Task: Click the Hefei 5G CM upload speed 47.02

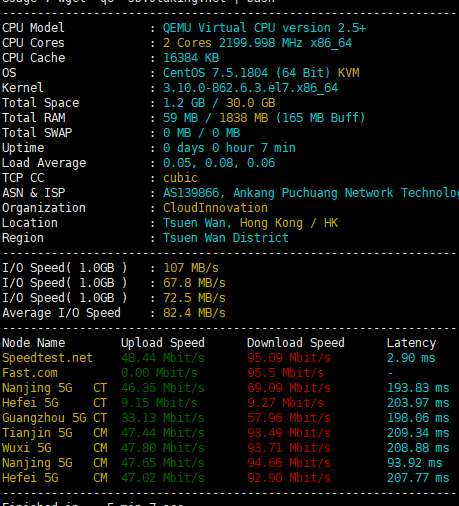Action: (x=163, y=478)
